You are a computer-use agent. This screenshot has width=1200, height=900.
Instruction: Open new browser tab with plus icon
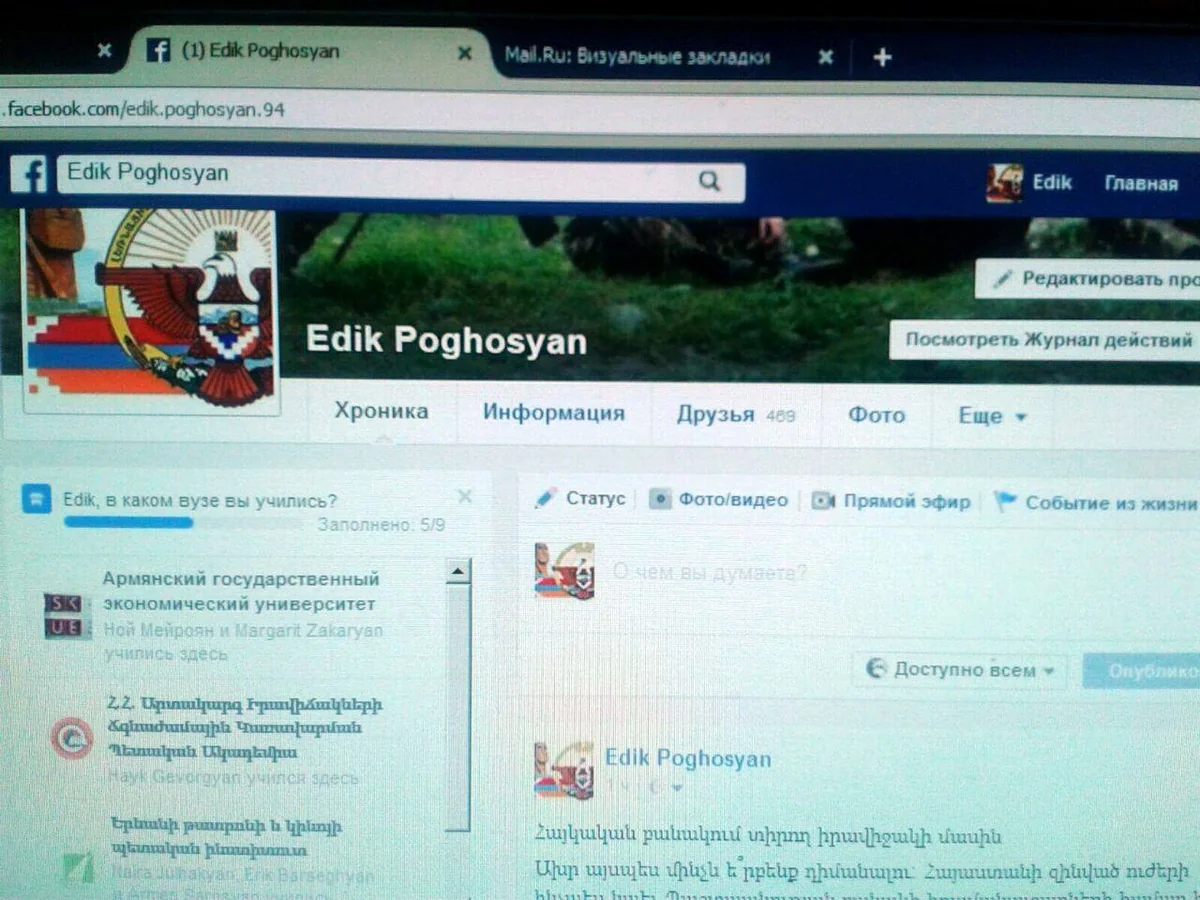[882, 57]
